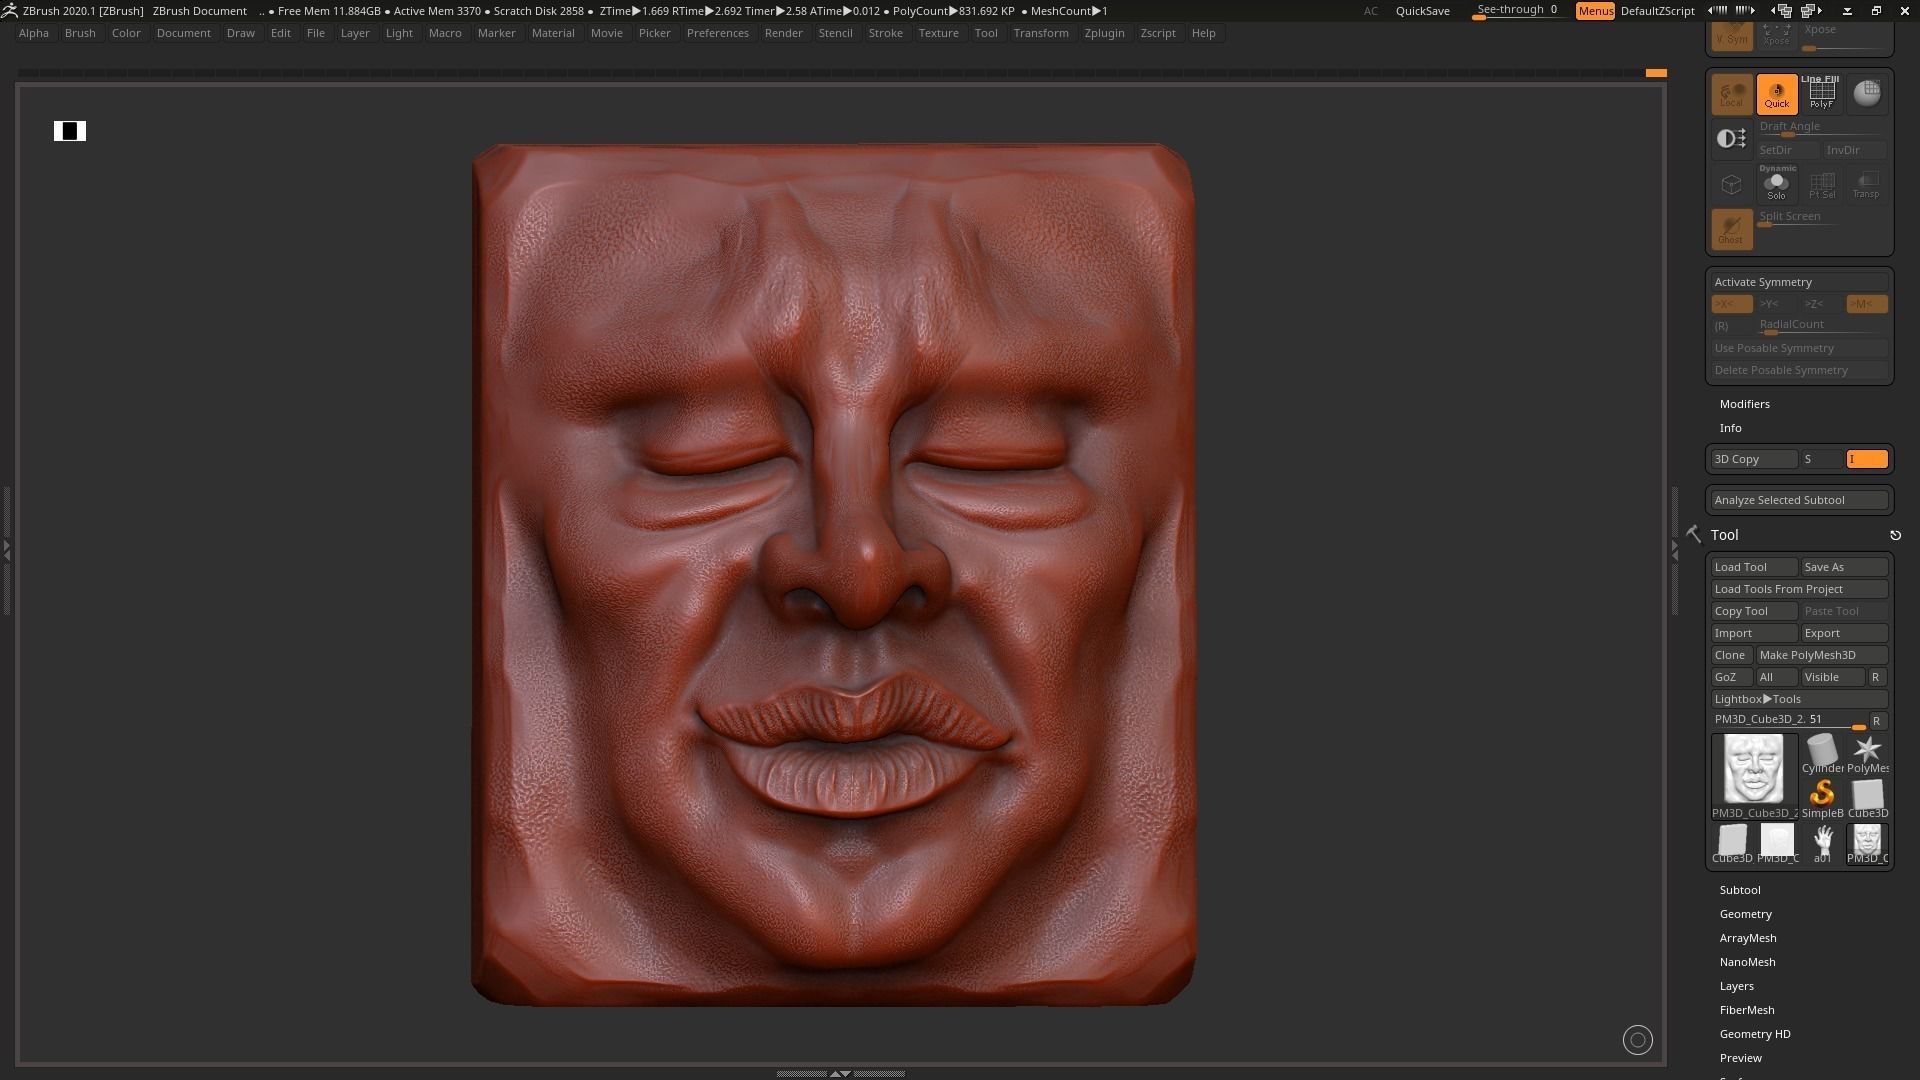Toggle Z-axis symmetry >Z<
The width and height of the screenshot is (1920, 1080).
tap(1821, 304)
